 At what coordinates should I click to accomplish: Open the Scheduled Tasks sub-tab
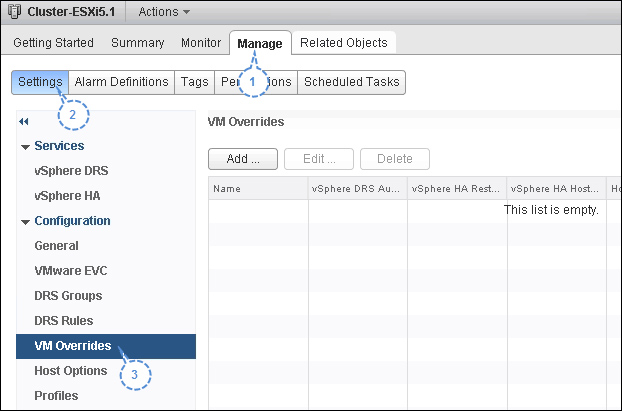coord(351,82)
